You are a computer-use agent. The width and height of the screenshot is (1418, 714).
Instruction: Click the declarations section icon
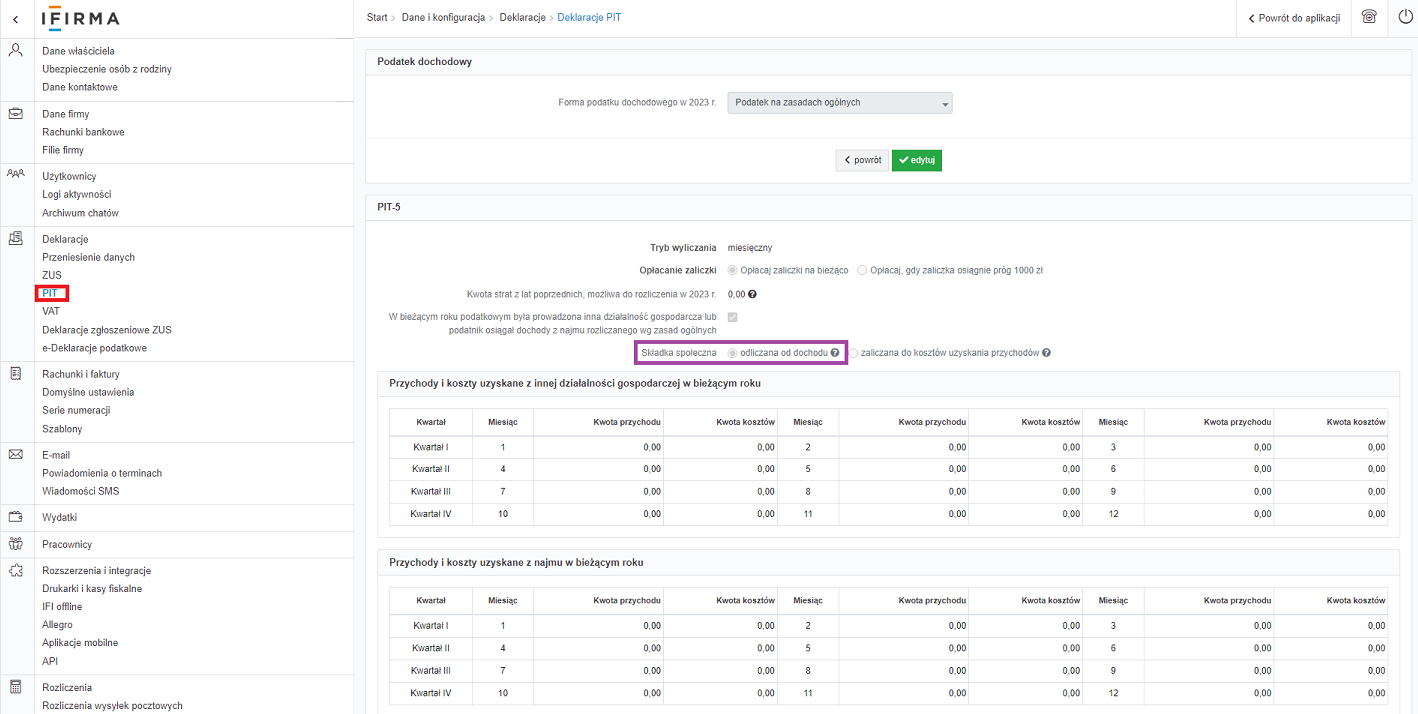pyautogui.click(x=15, y=238)
